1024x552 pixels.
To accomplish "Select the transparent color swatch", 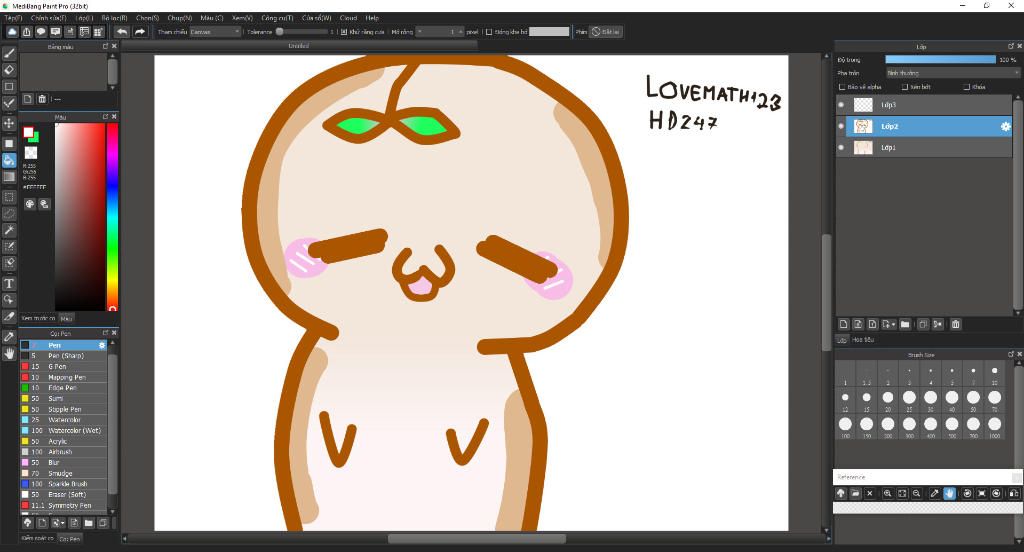I will click(31, 152).
